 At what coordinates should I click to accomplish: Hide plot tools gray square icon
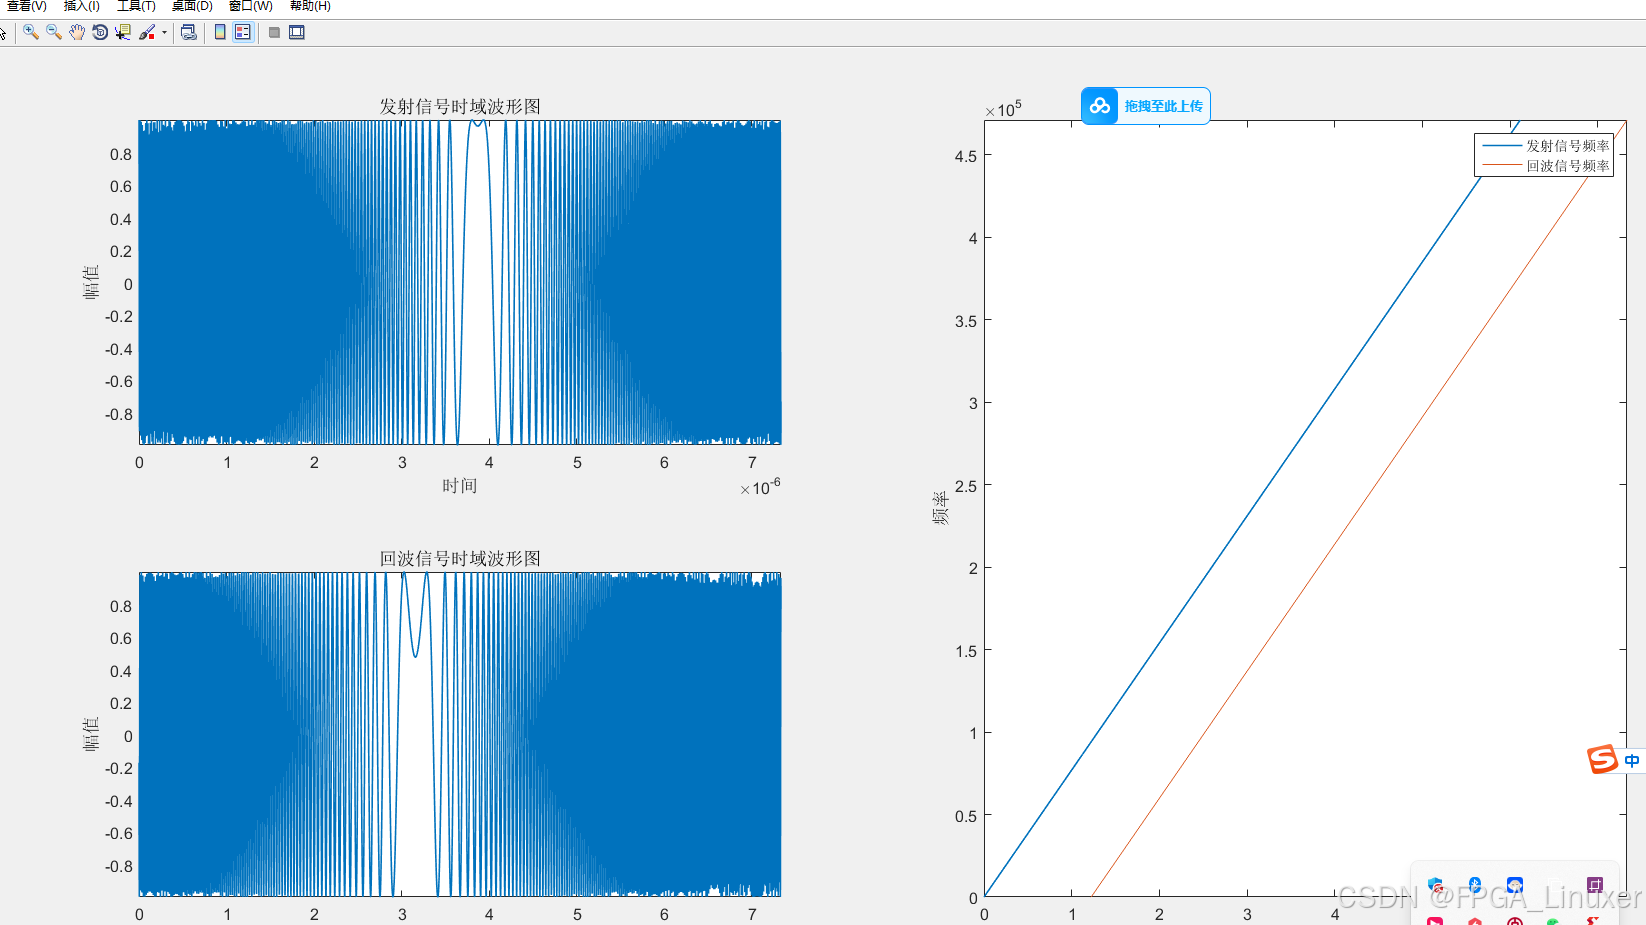[274, 32]
